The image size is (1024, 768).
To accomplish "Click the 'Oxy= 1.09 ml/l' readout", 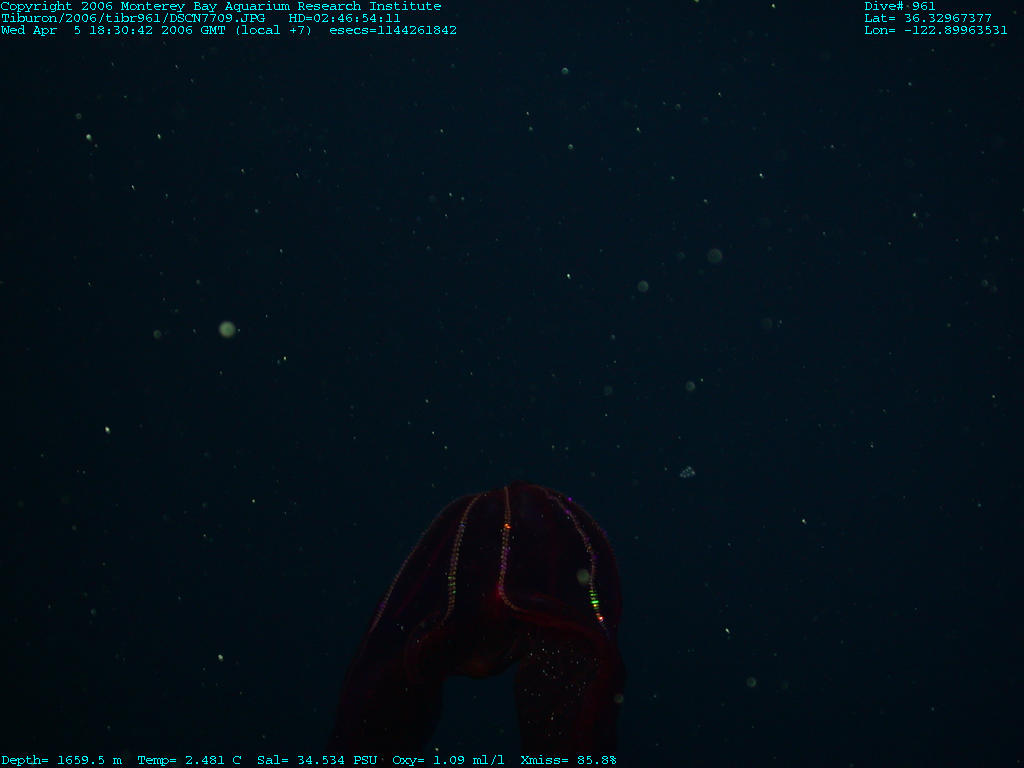I will (448, 760).
